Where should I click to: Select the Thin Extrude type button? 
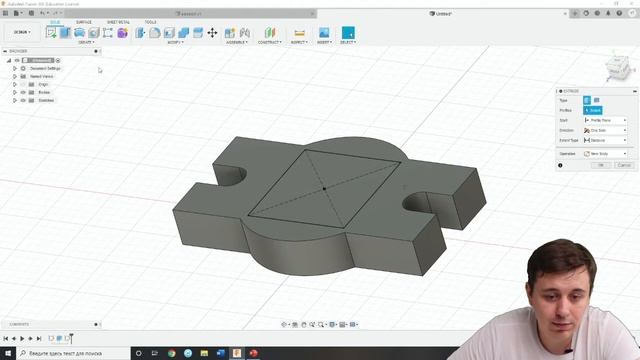[x=597, y=100]
